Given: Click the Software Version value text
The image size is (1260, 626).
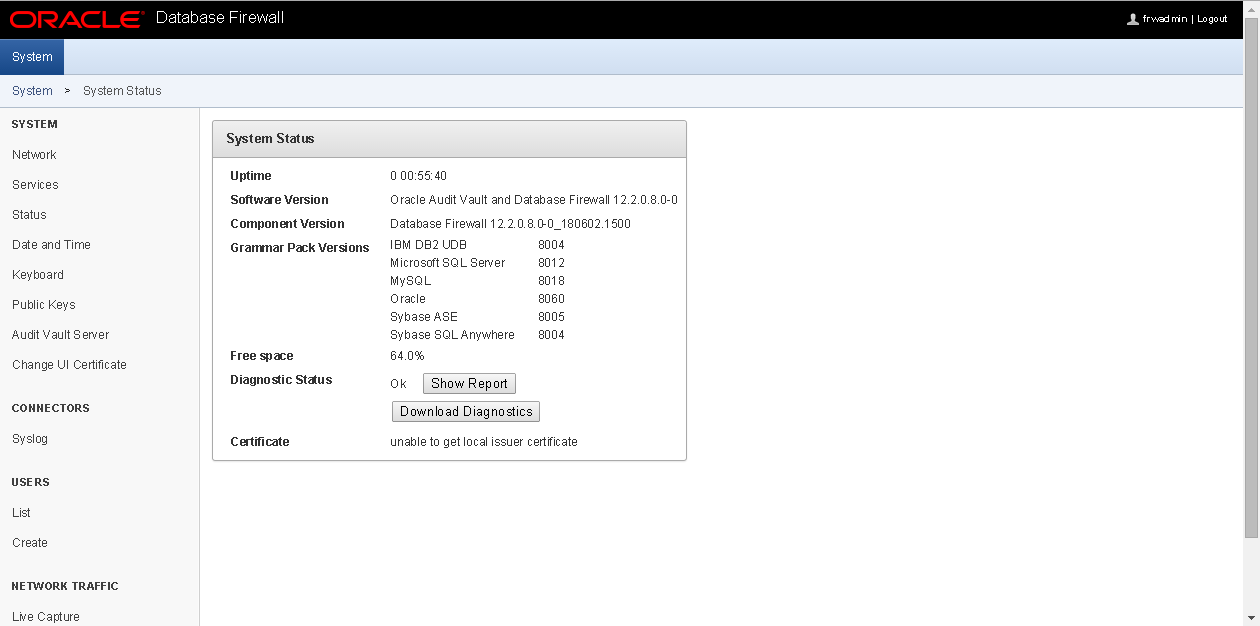Looking at the screenshot, I should (x=534, y=200).
